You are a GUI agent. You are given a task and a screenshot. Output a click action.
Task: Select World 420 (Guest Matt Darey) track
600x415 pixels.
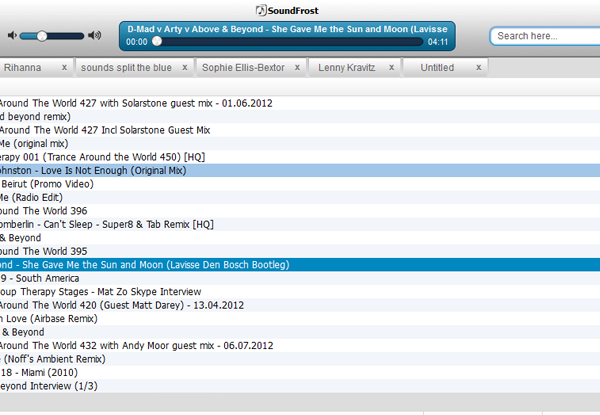pos(300,305)
